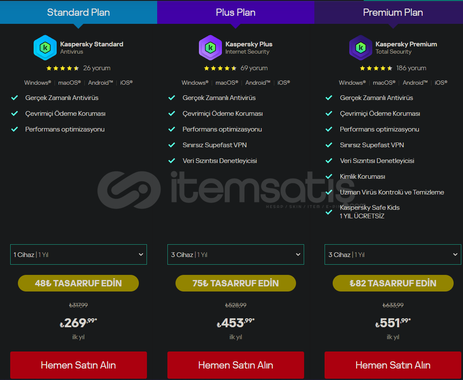Click the 48₺ Tasarruf Edin badge

tap(78, 283)
